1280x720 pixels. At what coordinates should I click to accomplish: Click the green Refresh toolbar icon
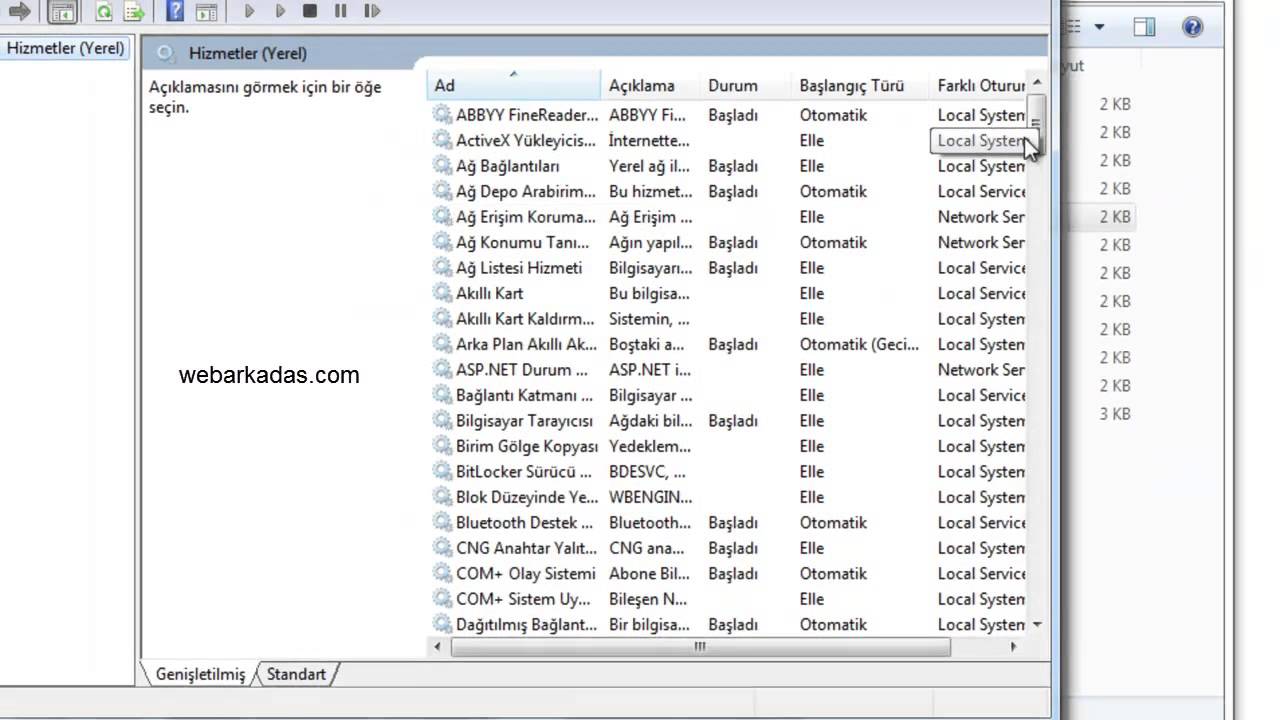[x=104, y=12]
